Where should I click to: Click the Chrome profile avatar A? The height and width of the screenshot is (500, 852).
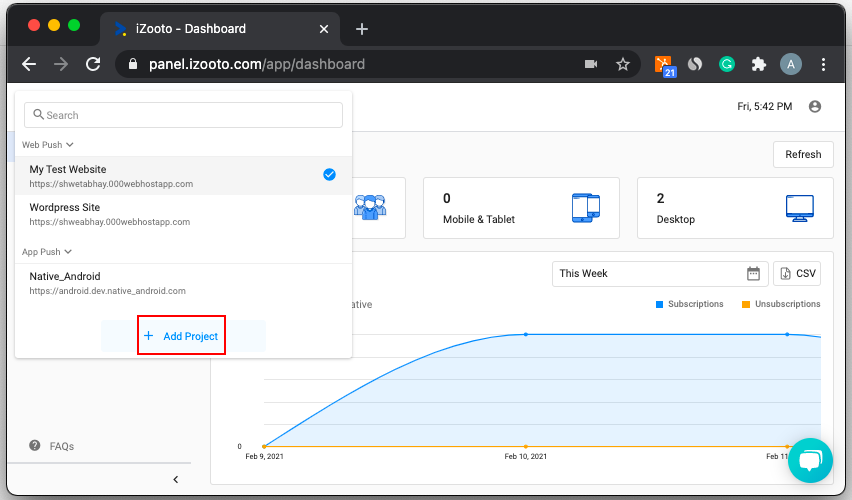[x=791, y=64]
